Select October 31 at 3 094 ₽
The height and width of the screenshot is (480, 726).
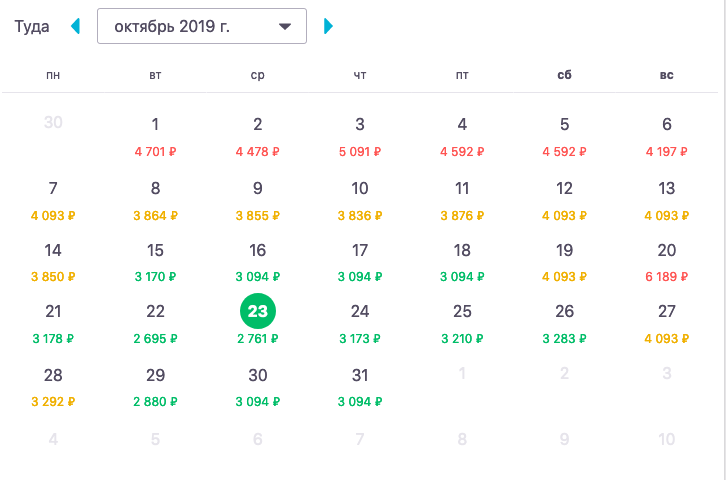tap(360, 385)
